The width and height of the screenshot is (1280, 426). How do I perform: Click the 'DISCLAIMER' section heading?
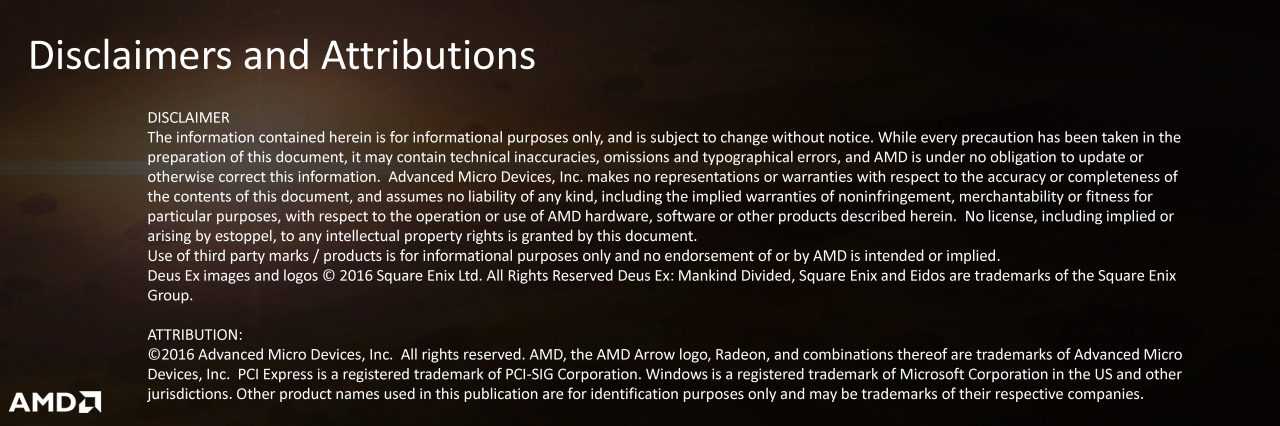pos(189,119)
